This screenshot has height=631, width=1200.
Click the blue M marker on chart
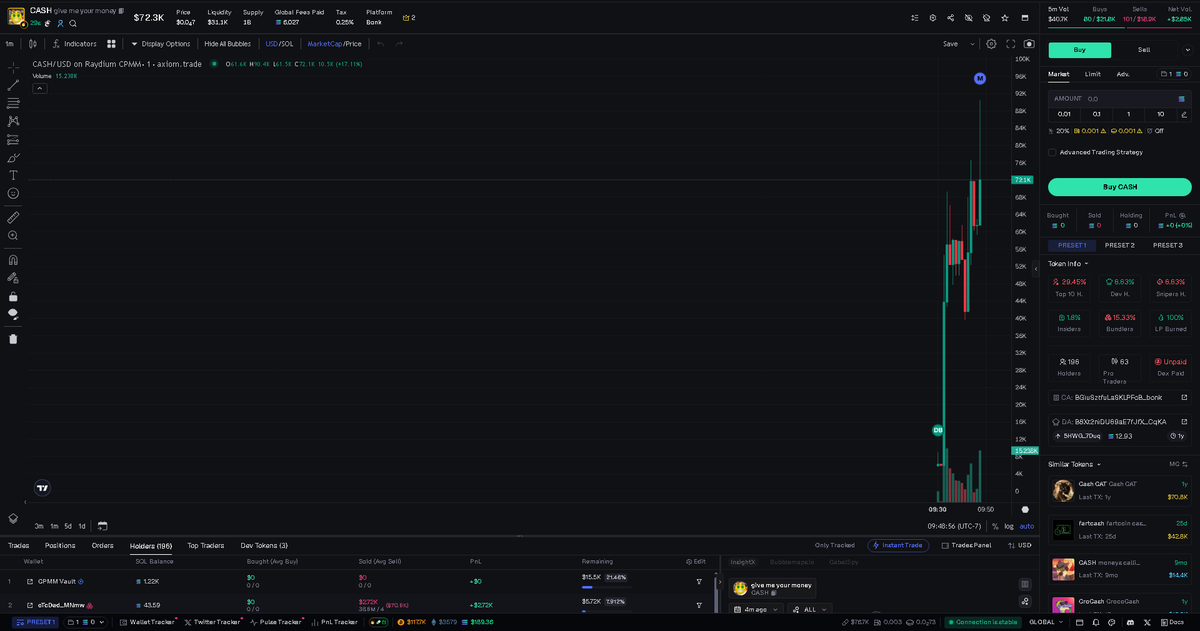pos(980,78)
